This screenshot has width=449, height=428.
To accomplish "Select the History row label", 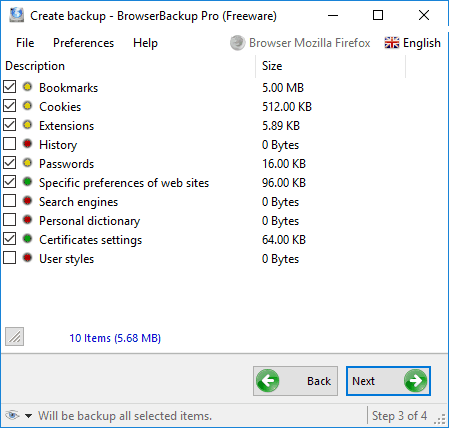I will tap(58, 145).
